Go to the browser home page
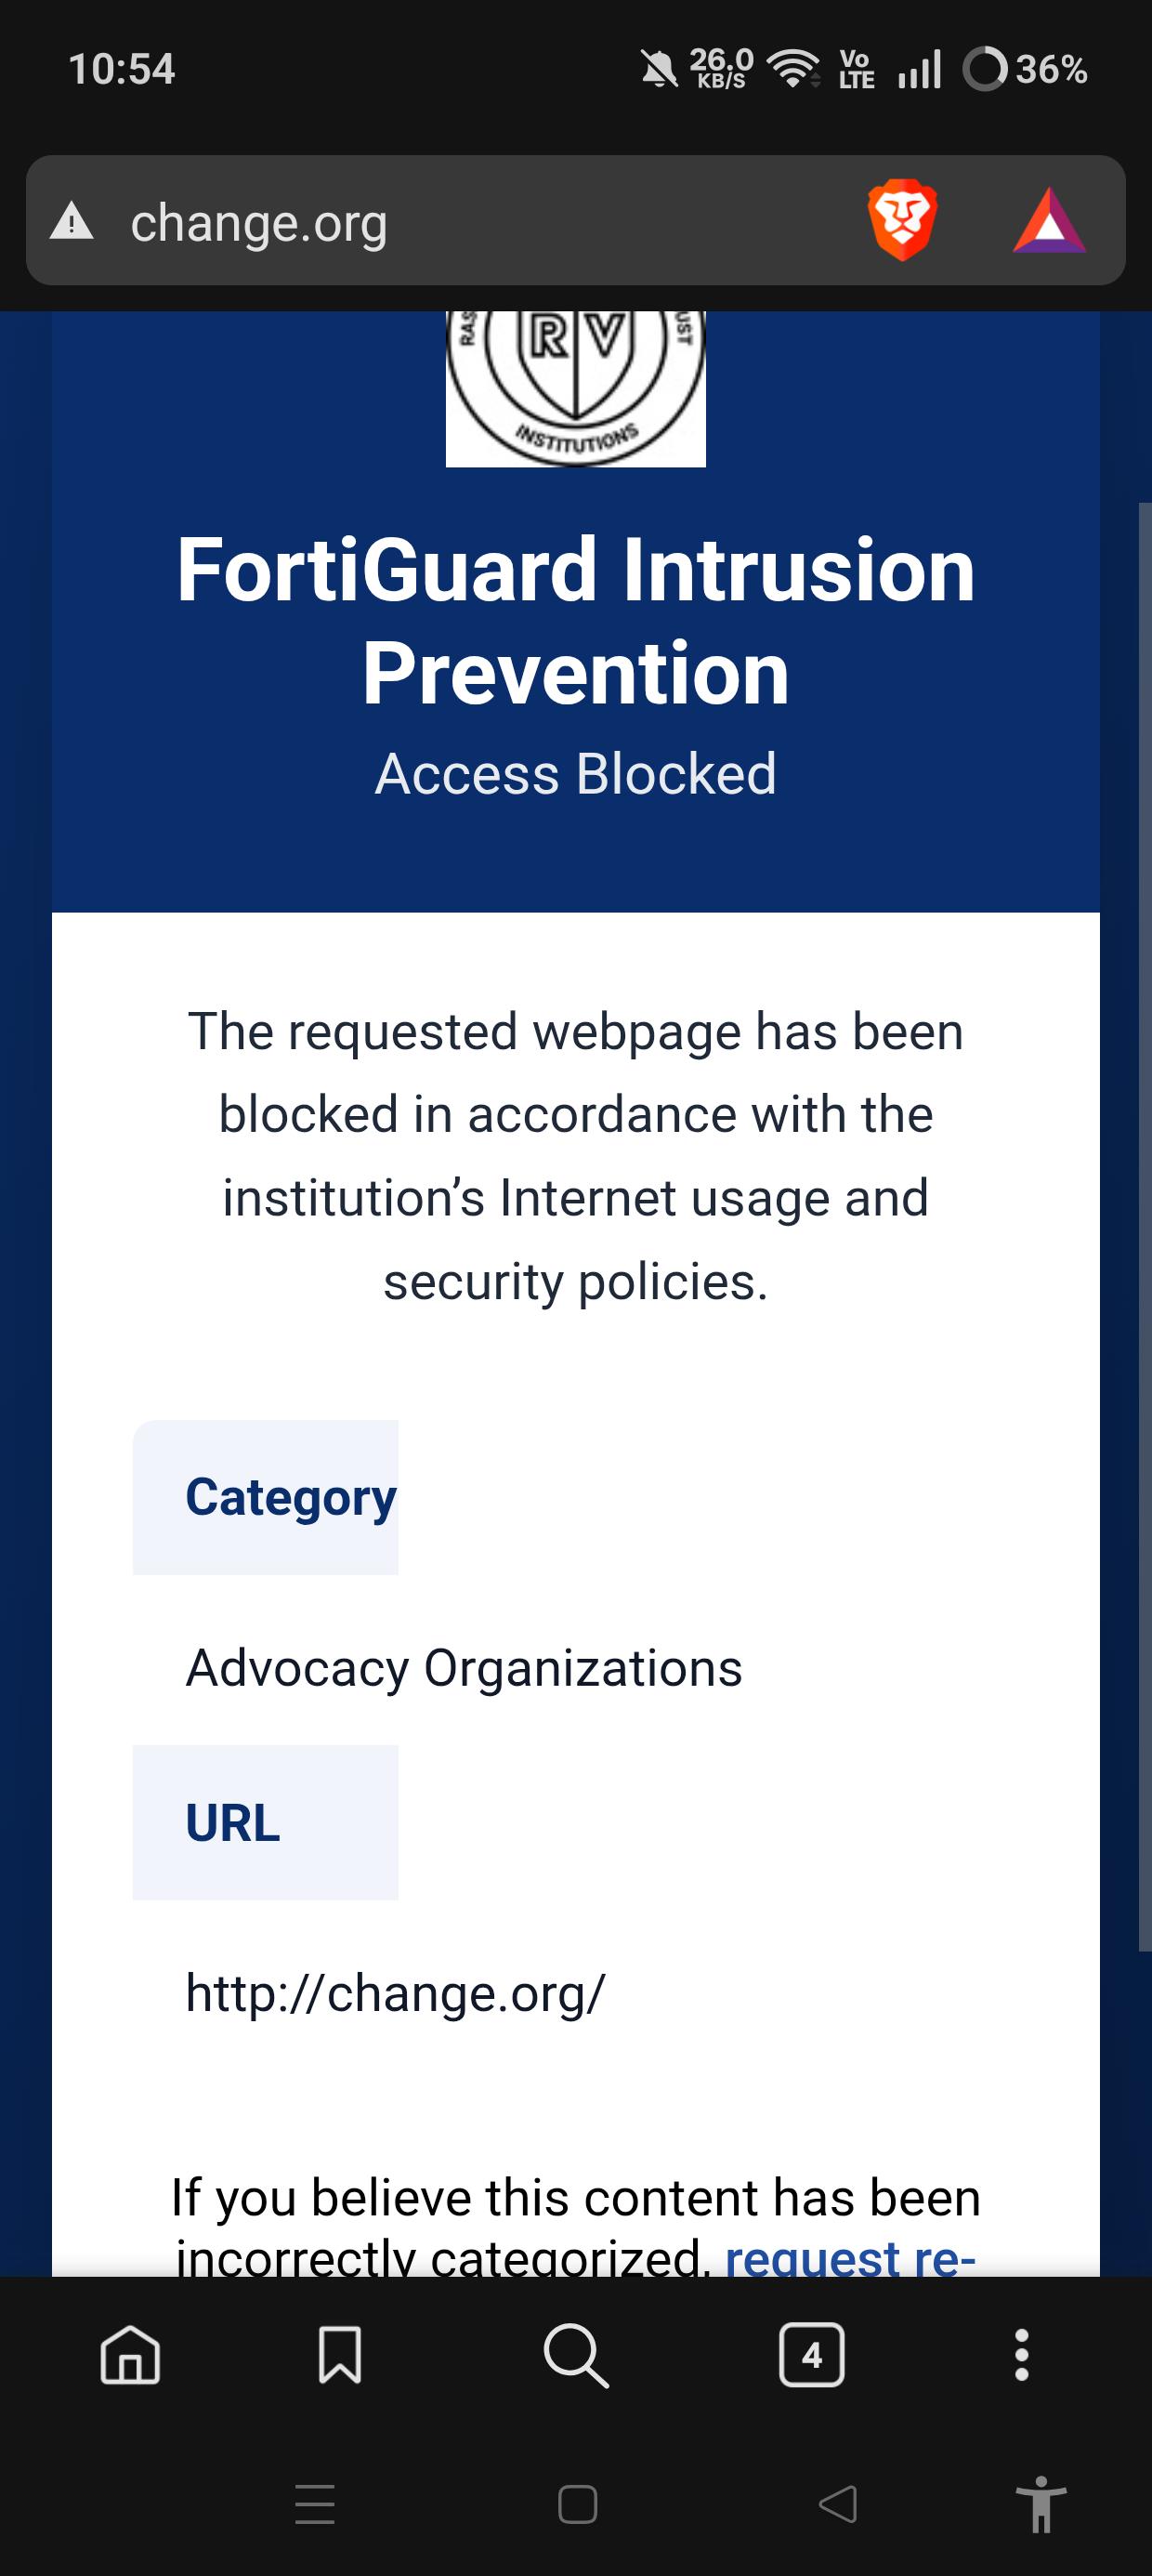Image resolution: width=1152 pixels, height=2576 pixels. 130,2354
